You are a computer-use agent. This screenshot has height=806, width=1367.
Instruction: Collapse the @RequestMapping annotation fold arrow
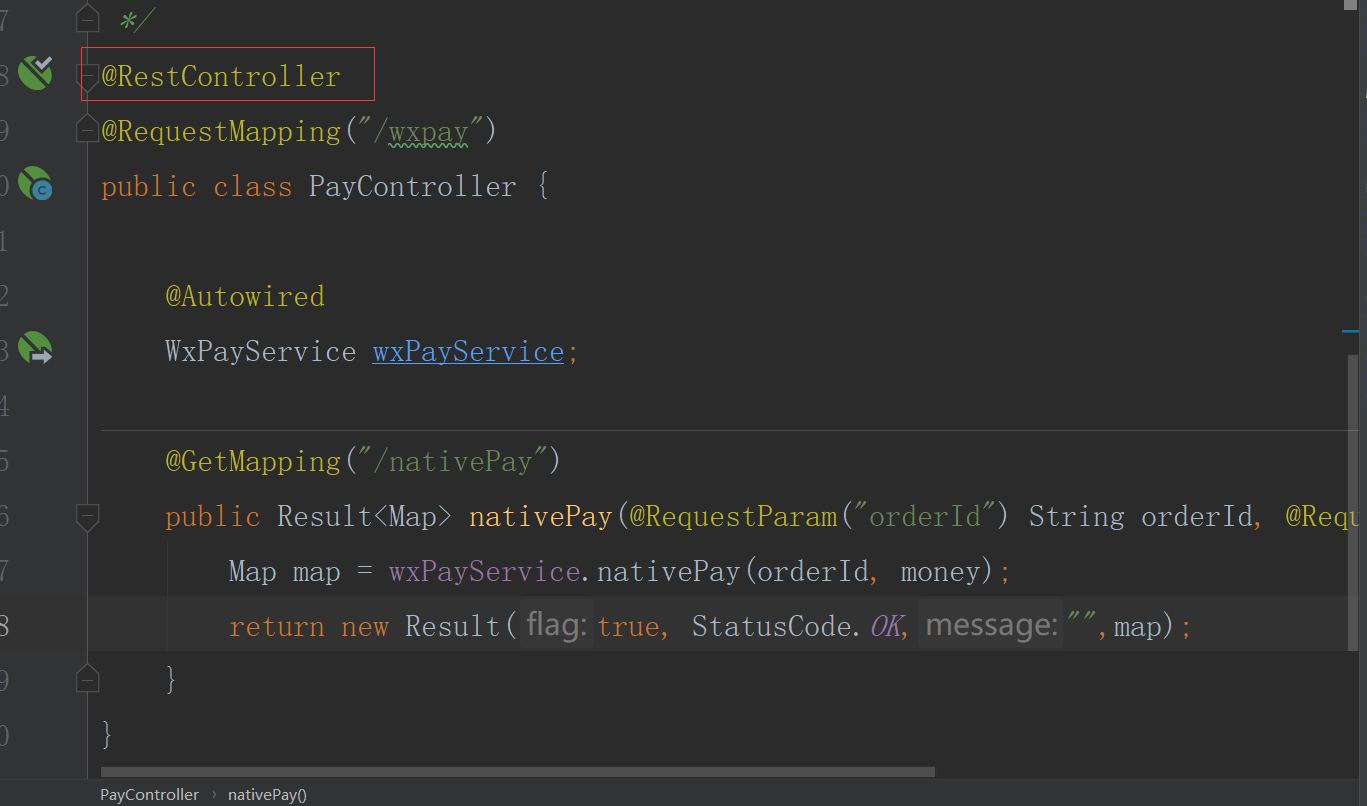pyautogui.click(x=87, y=128)
